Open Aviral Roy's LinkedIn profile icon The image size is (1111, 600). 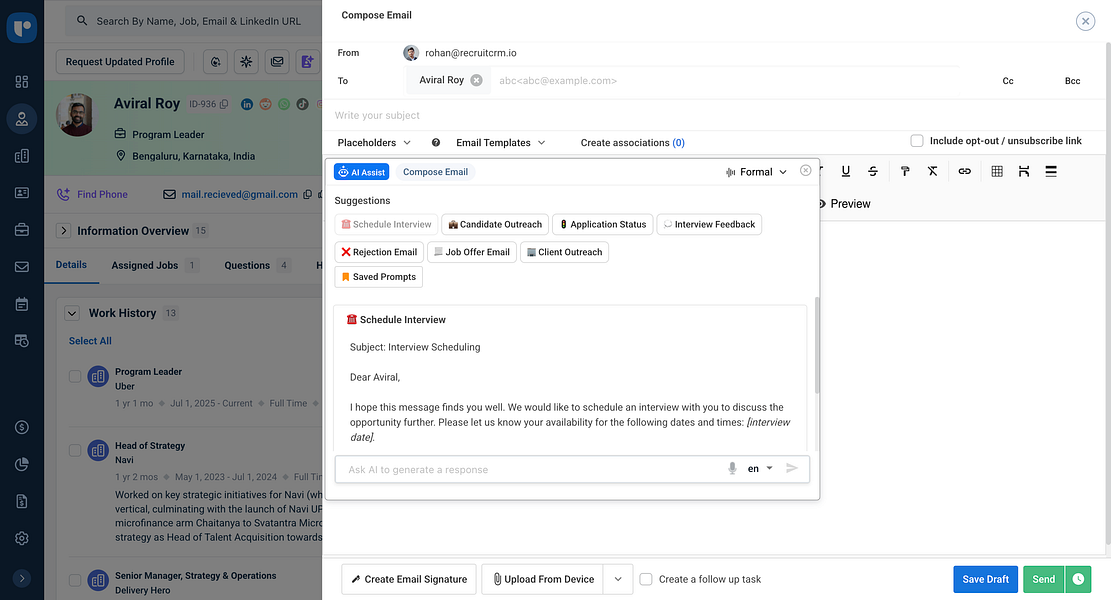247,104
